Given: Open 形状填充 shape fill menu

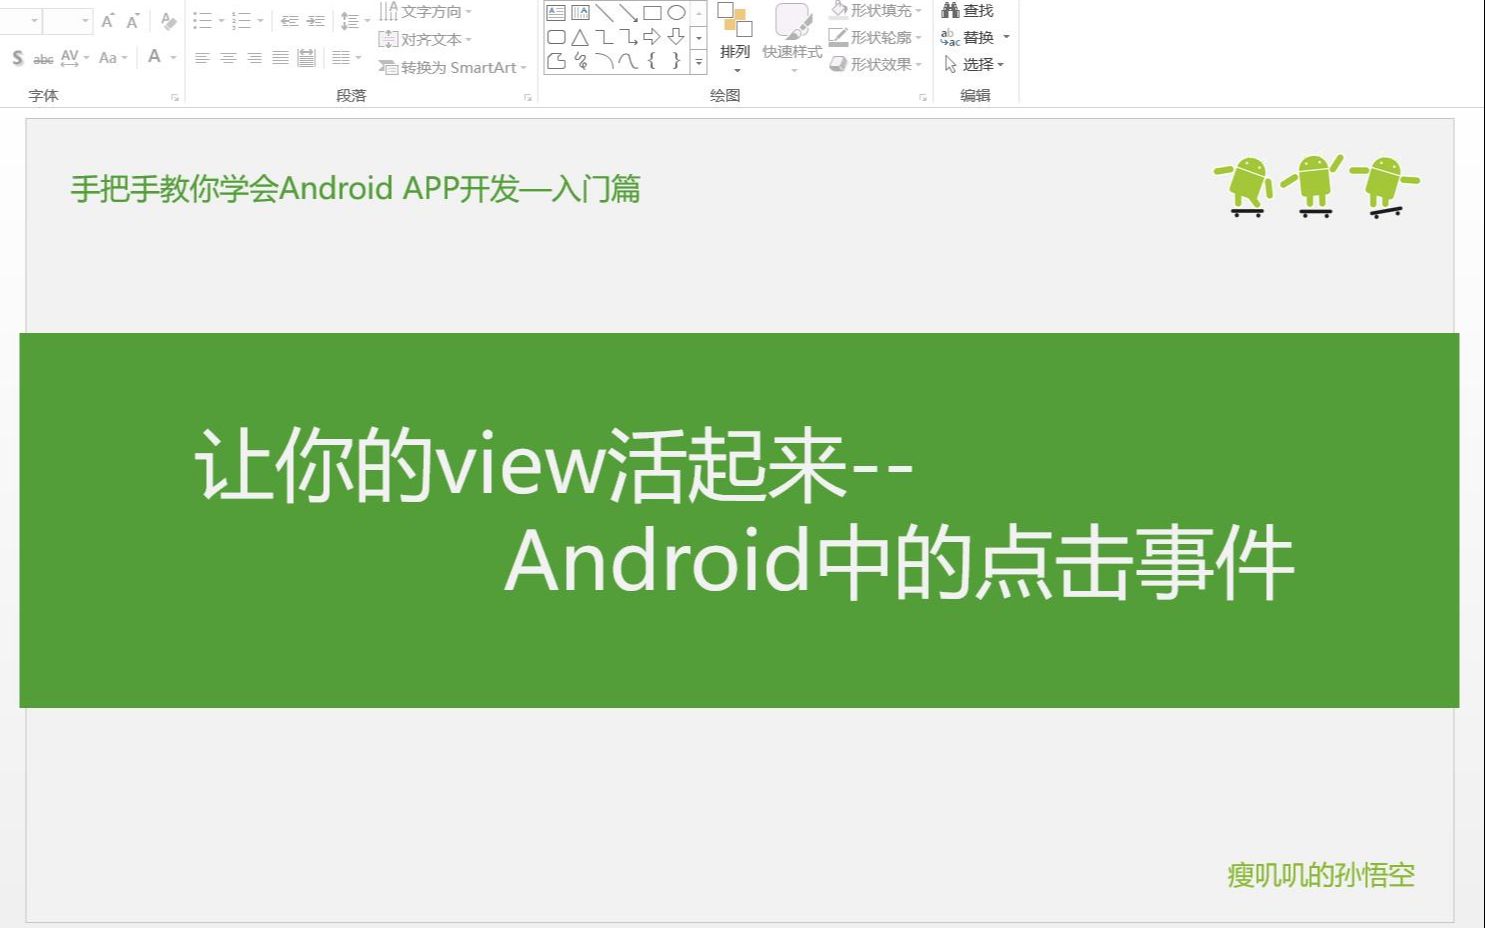Looking at the screenshot, I should tap(876, 11).
